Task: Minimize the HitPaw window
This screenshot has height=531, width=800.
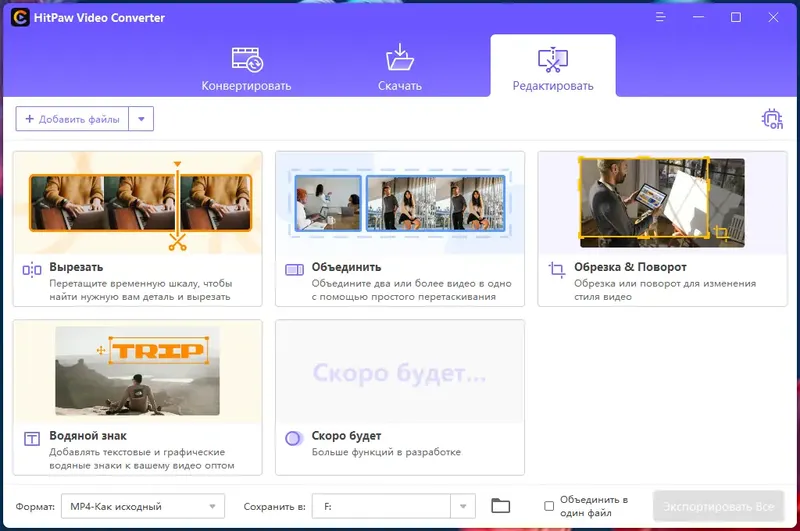Action: (x=698, y=17)
